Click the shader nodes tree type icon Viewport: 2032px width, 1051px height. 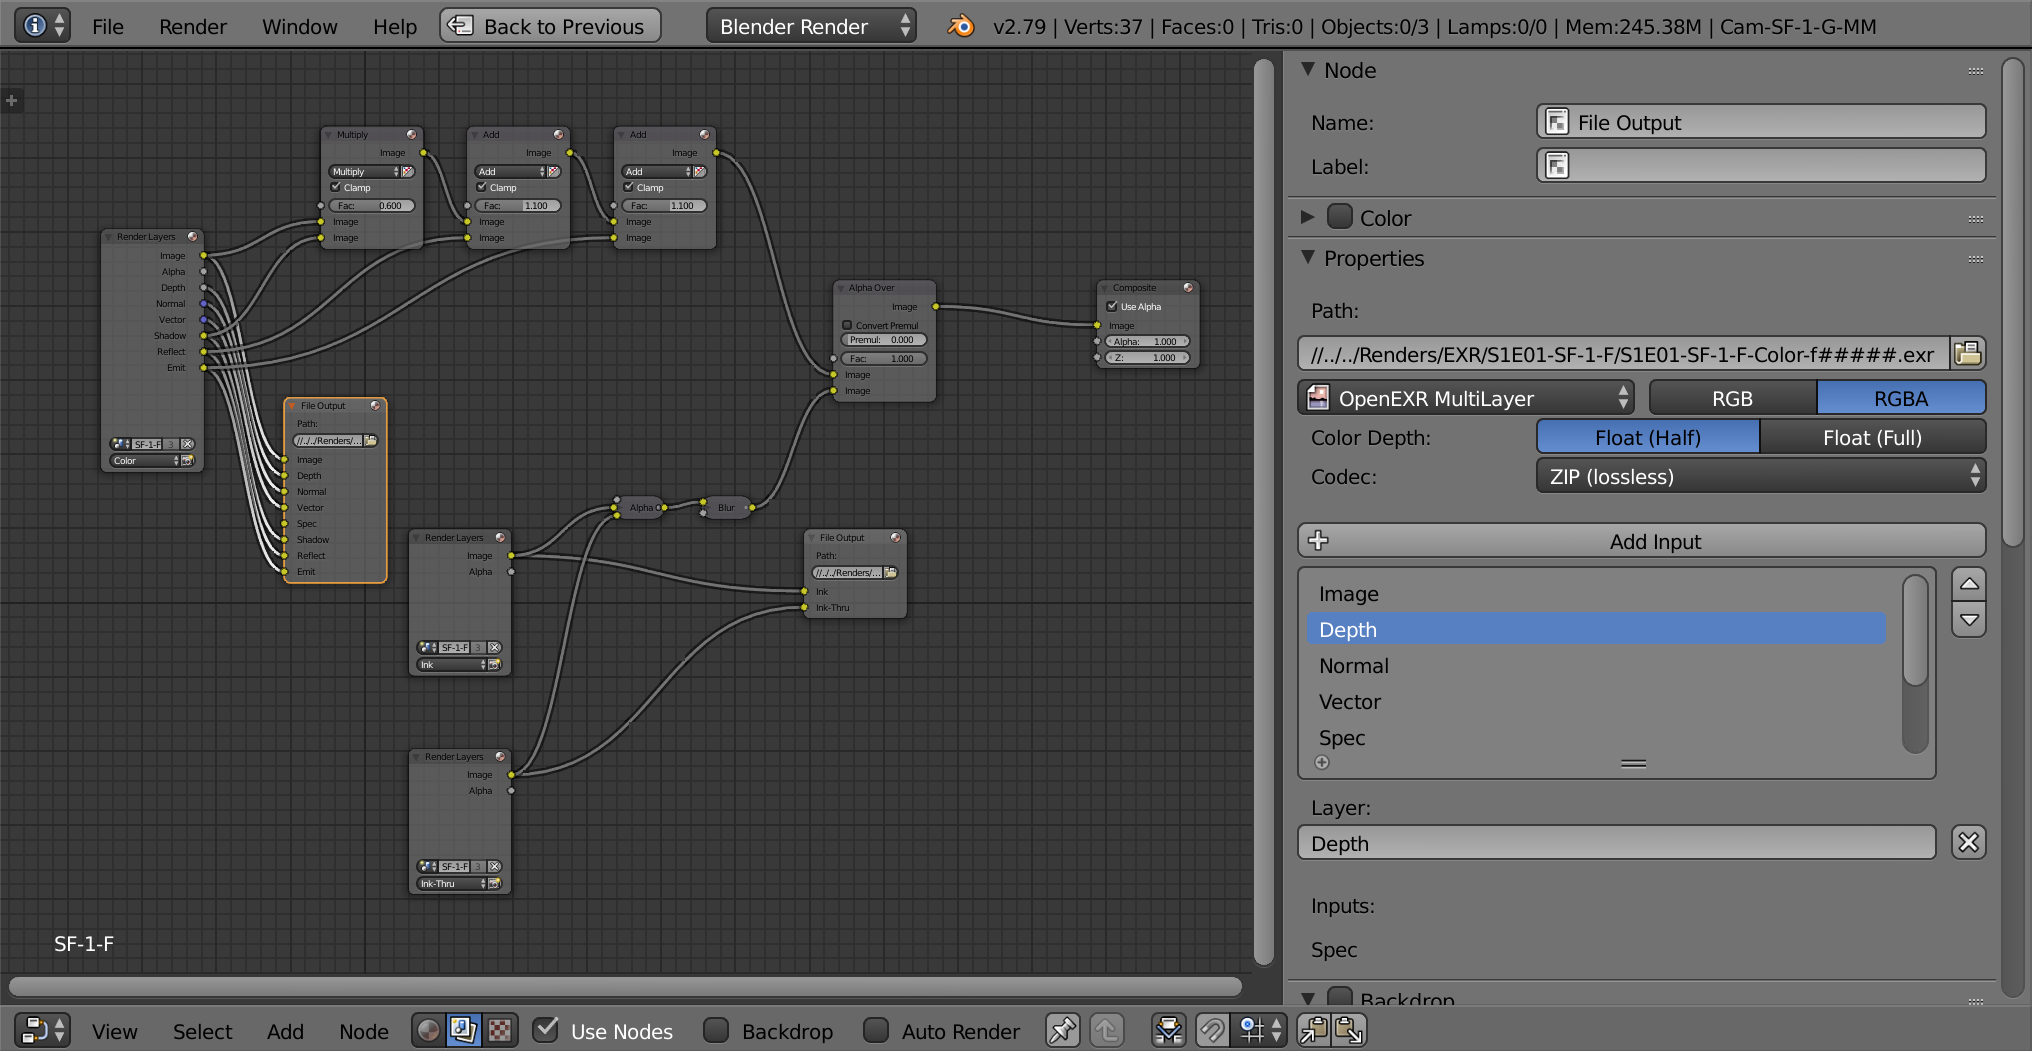pos(429,1030)
